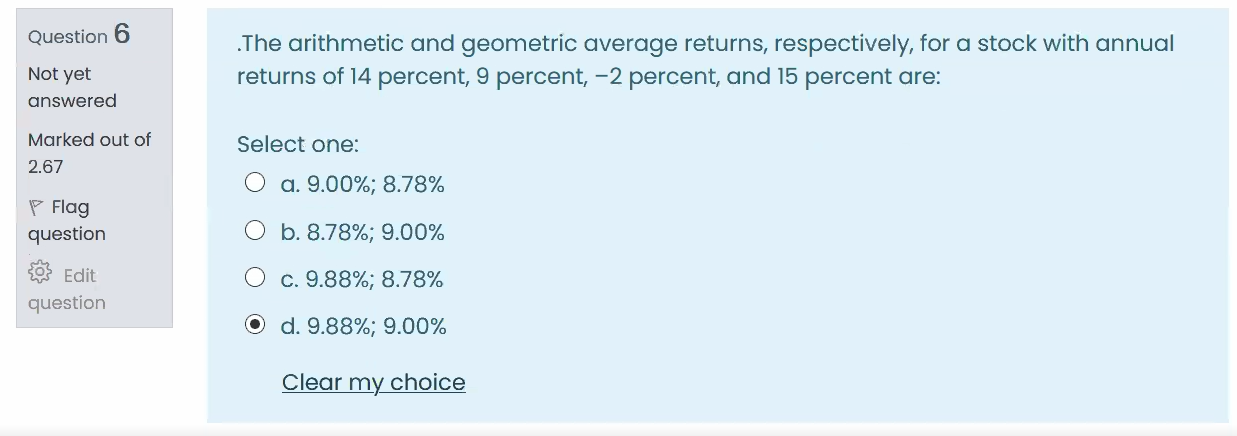The height and width of the screenshot is (436, 1237).
Task: Select radio button for option a
Action: pos(255,183)
